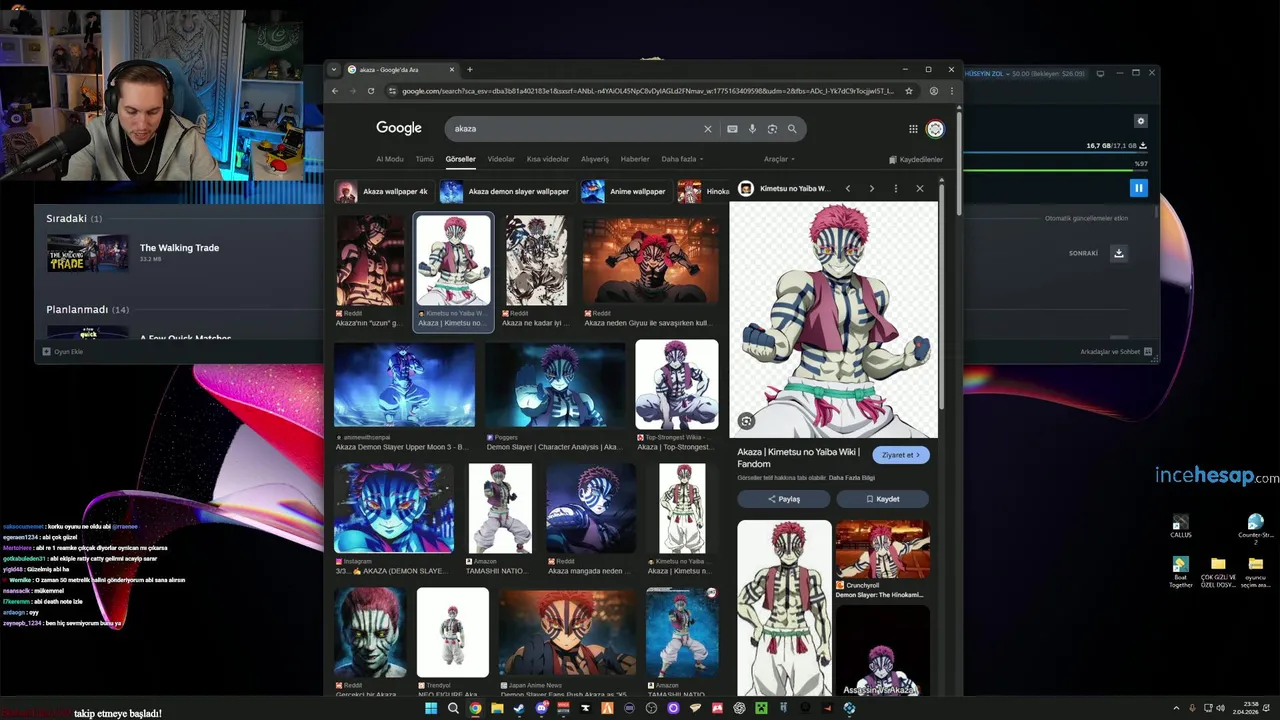This screenshot has width=1280, height=720.
Task: Close the image preview panel
Action: [920, 189]
